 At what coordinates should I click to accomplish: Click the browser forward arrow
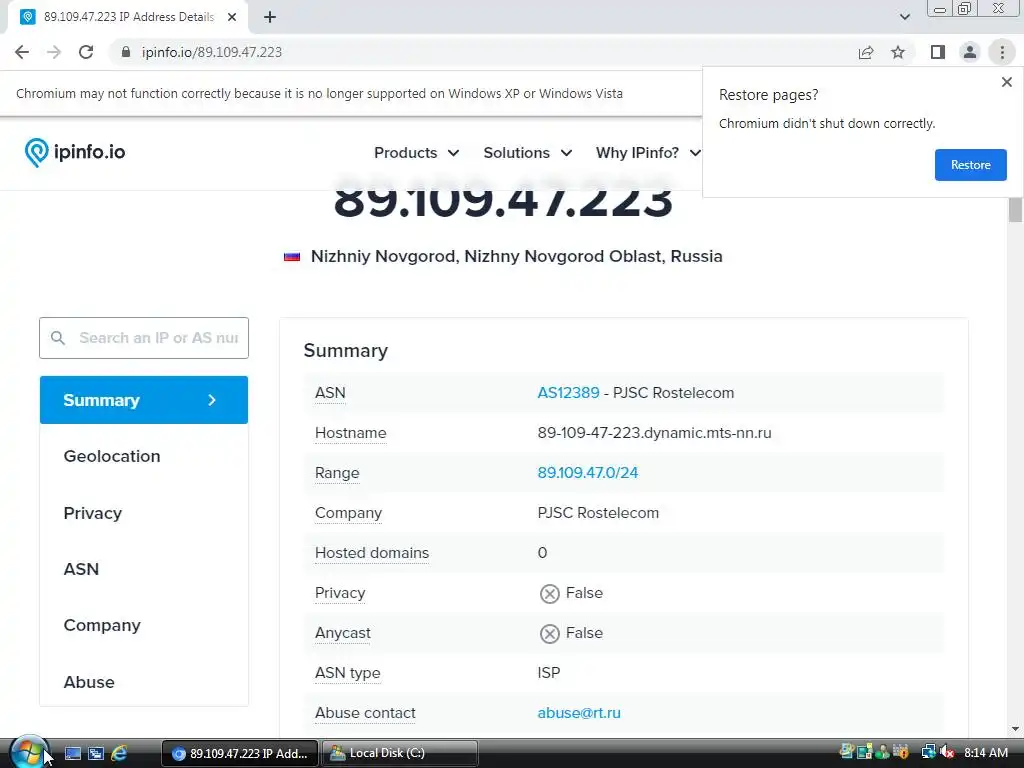pos(54,52)
